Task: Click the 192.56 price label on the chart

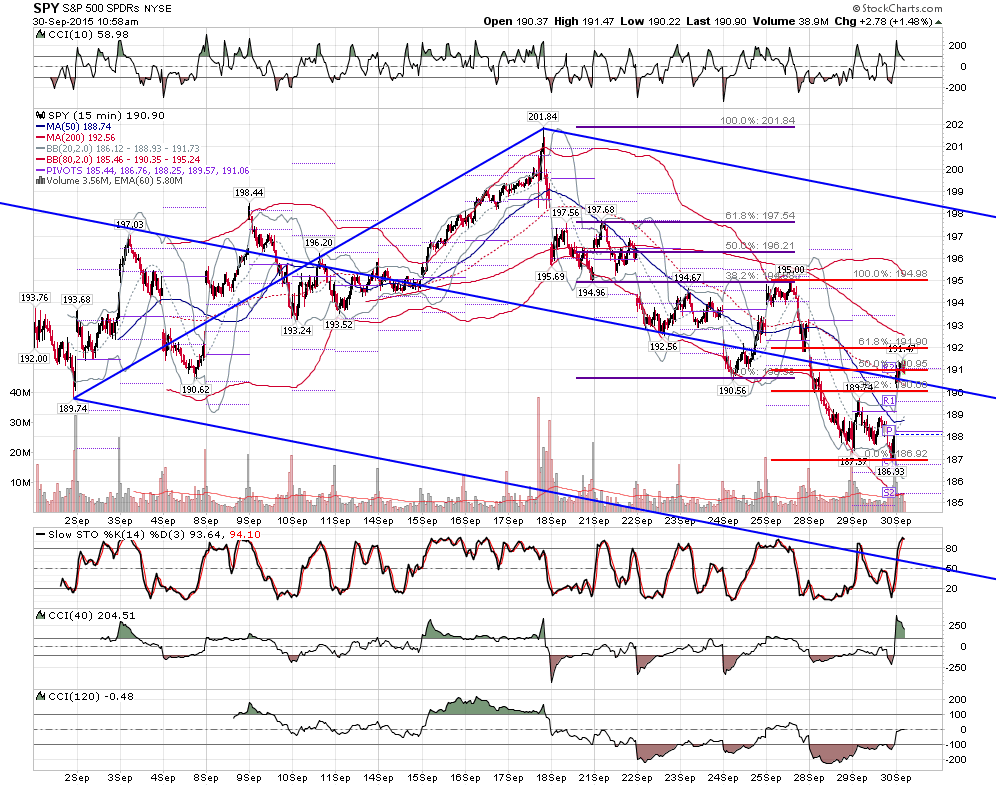Action: (663, 347)
